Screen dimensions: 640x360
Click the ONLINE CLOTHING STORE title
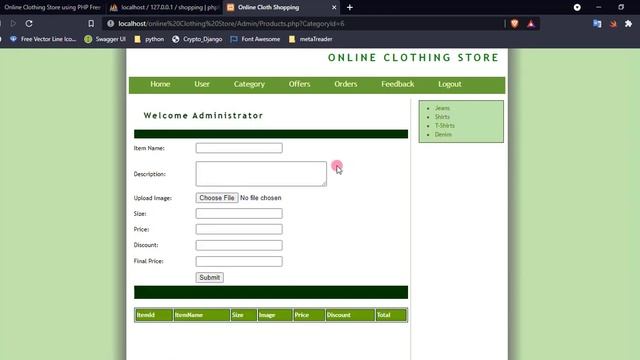[413, 58]
